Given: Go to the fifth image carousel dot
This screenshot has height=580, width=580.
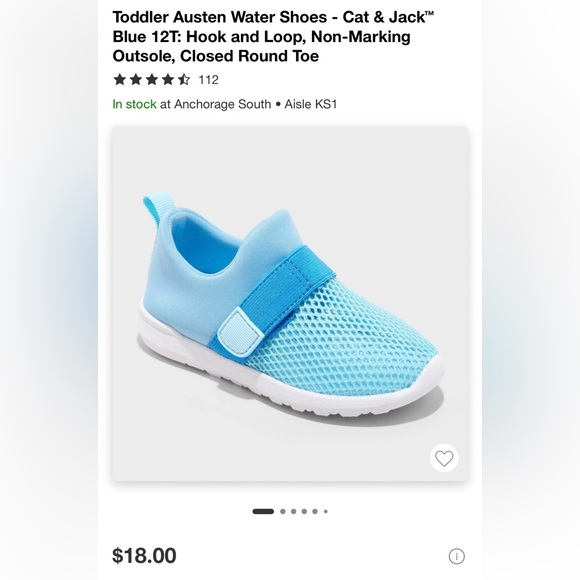Looking at the screenshot, I should pos(315,512).
